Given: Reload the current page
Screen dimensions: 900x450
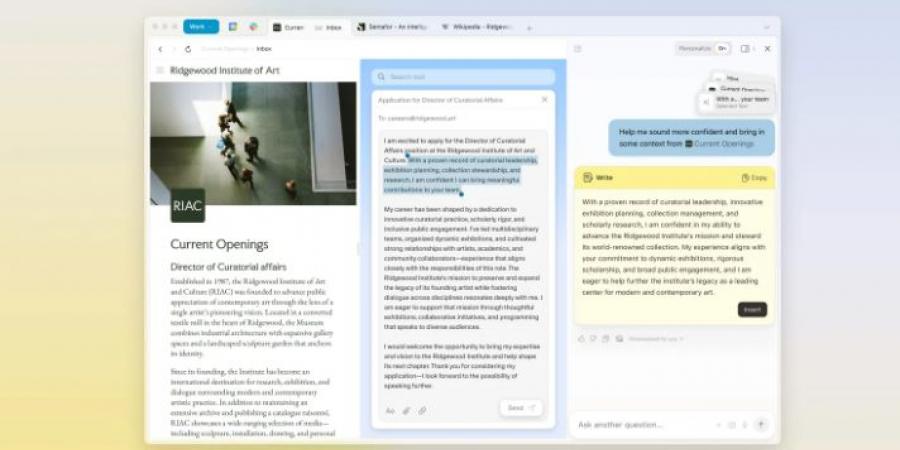Looking at the screenshot, I should [188, 49].
